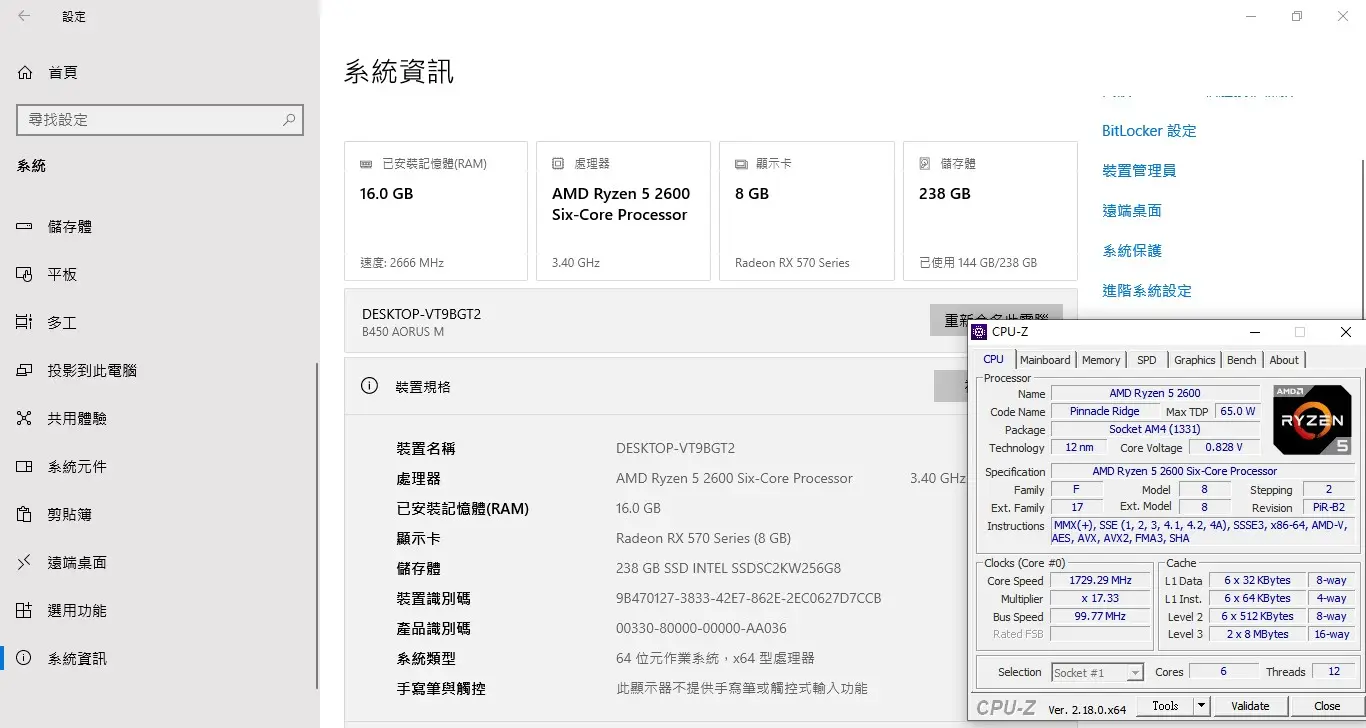Image resolution: width=1366 pixels, height=728 pixels.
Task: Open the 首頁 home icon
Action: coord(25,73)
